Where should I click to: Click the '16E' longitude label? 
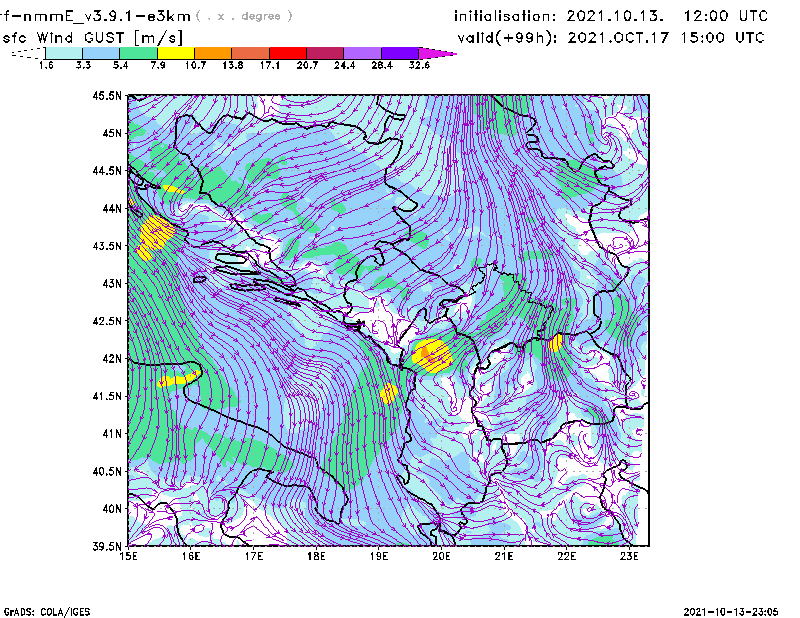191,556
